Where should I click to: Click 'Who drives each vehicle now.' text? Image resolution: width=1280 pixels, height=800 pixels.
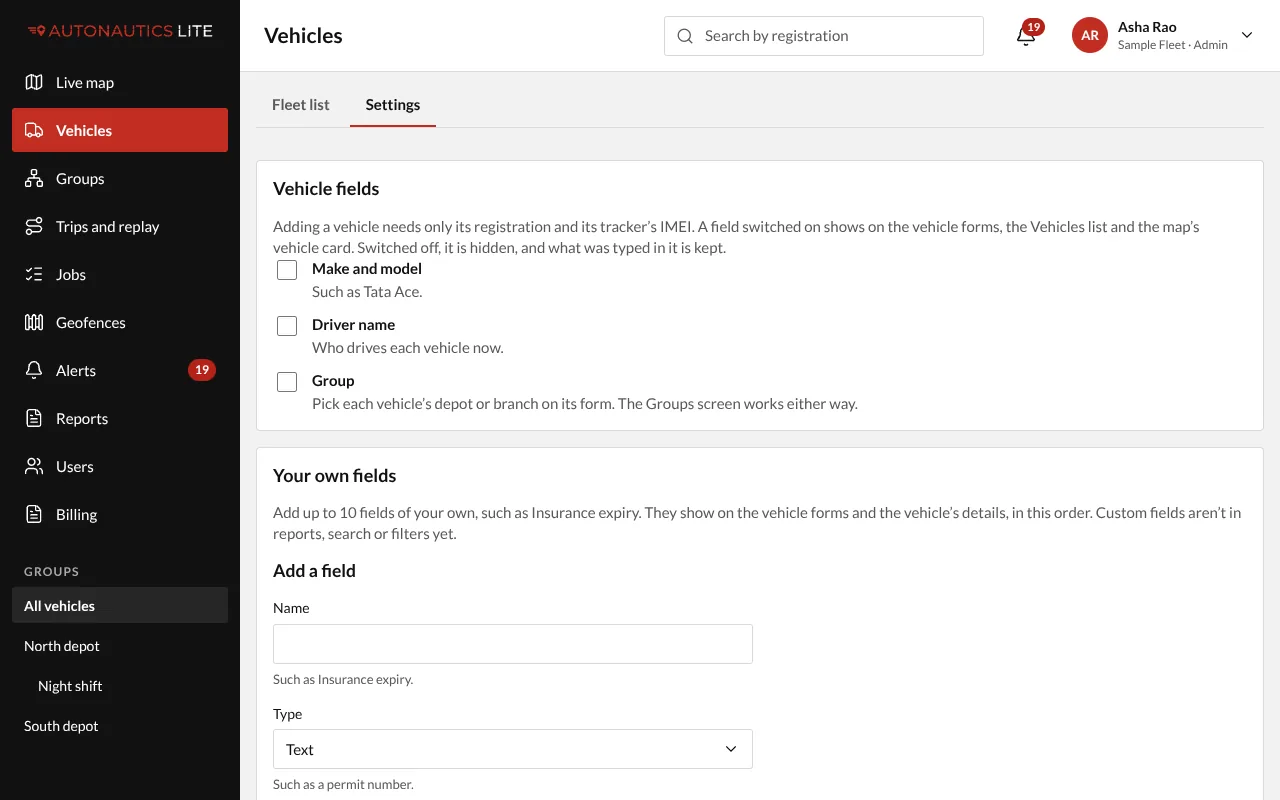pyautogui.click(x=408, y=348)
